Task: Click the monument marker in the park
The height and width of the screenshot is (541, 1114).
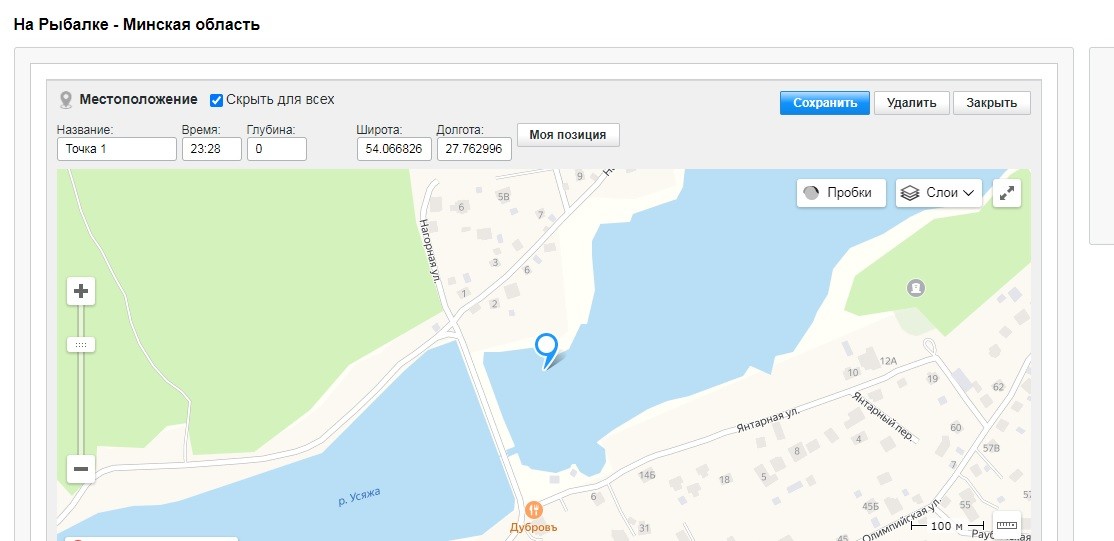Action: [x=914, y=288]
